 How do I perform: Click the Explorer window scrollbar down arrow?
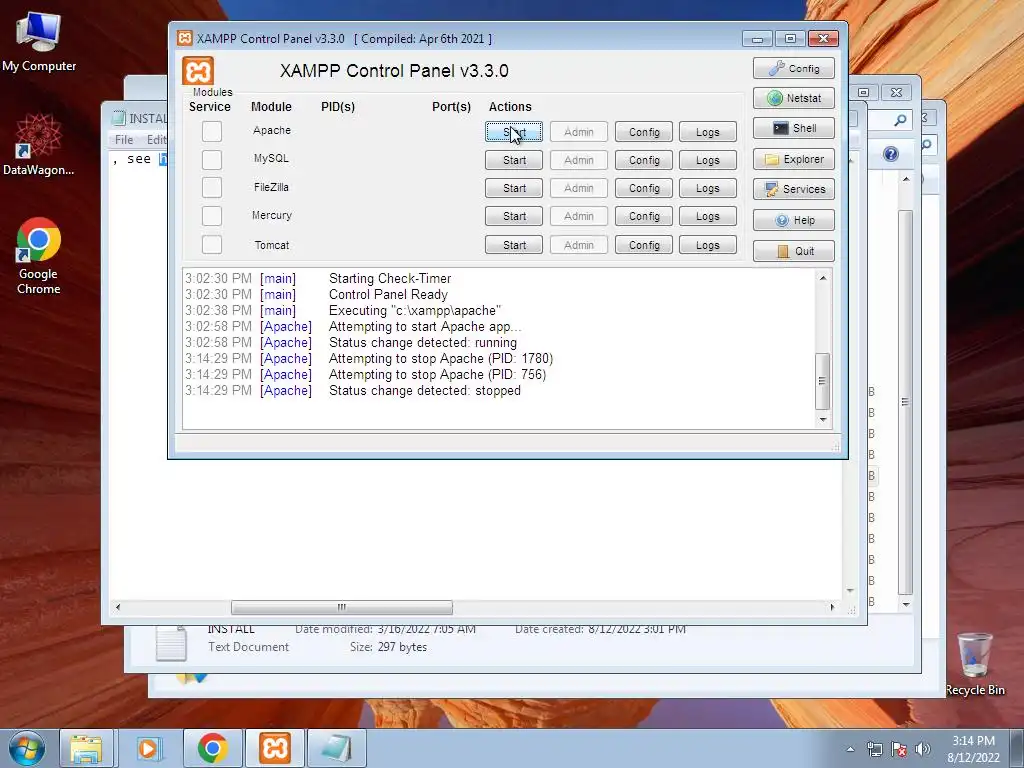[906, 605]
